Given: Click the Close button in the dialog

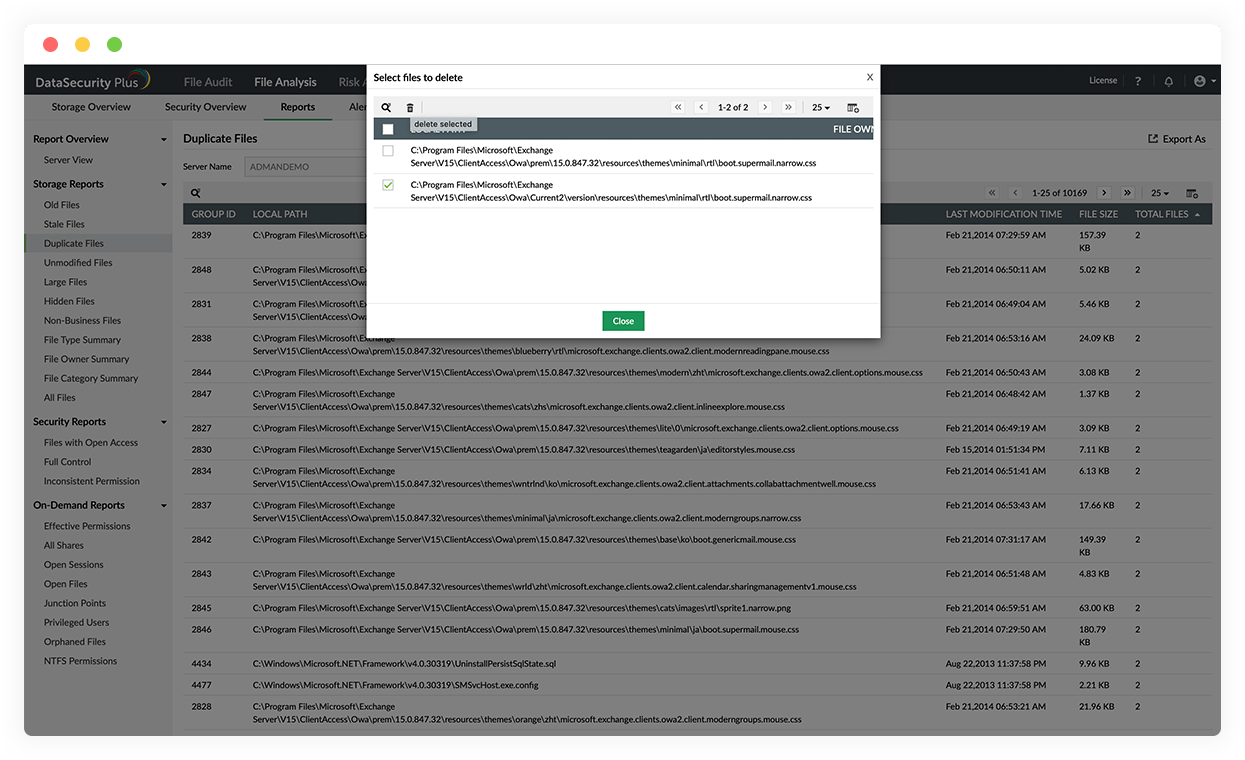Looking at the screenshot, I should (623, 321).
